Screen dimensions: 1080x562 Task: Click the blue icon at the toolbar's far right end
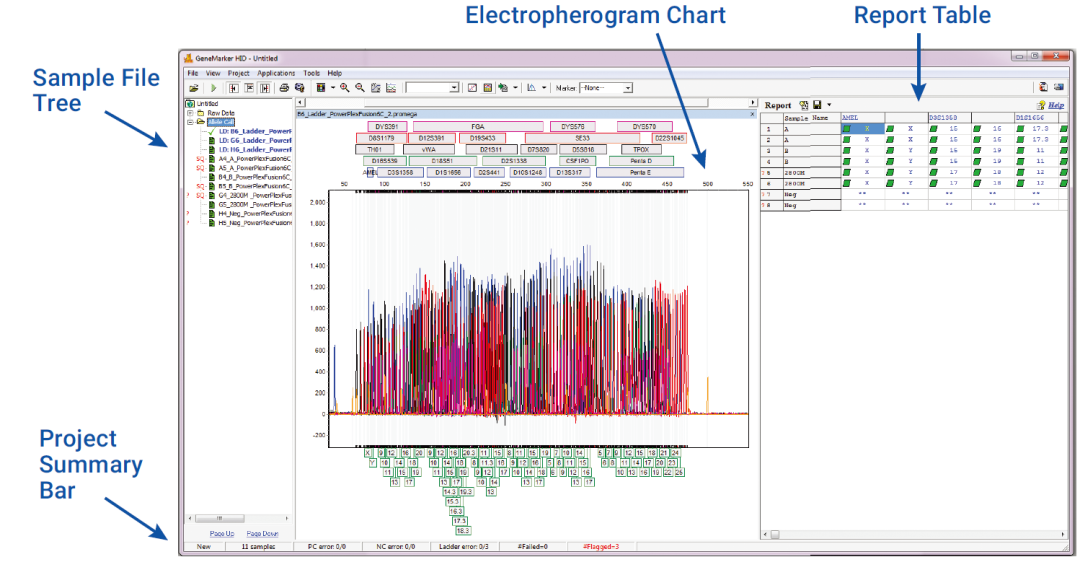click(1059, 87)
